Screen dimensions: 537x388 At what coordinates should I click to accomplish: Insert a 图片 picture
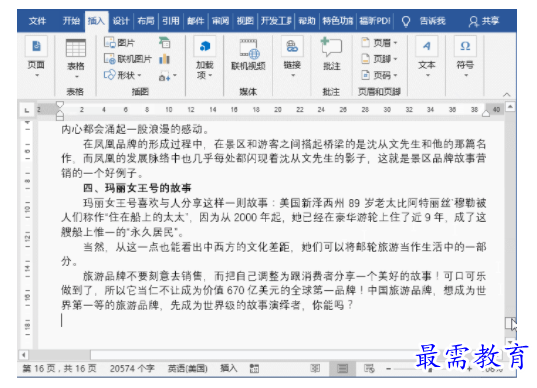tap(120, 43)
